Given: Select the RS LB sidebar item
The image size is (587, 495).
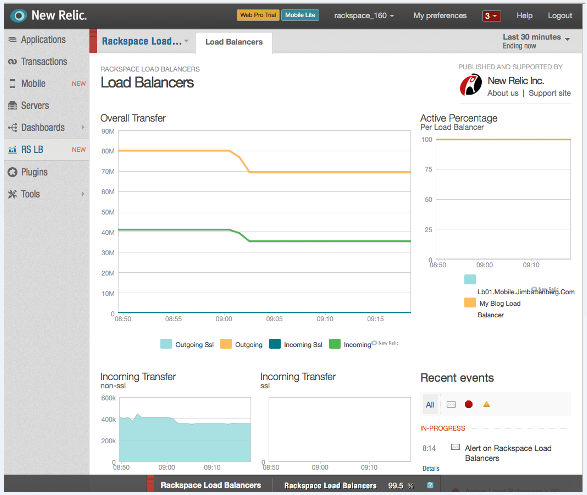Looking at the screenshot, I should coord(47,150).
